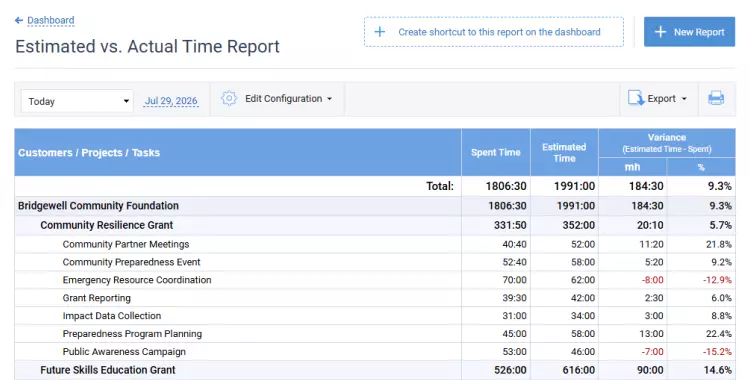Click Estimated Time 616:00 for Future Skills Education Grant
This screenshot has width=750, height=380.
tap(579, 370)
